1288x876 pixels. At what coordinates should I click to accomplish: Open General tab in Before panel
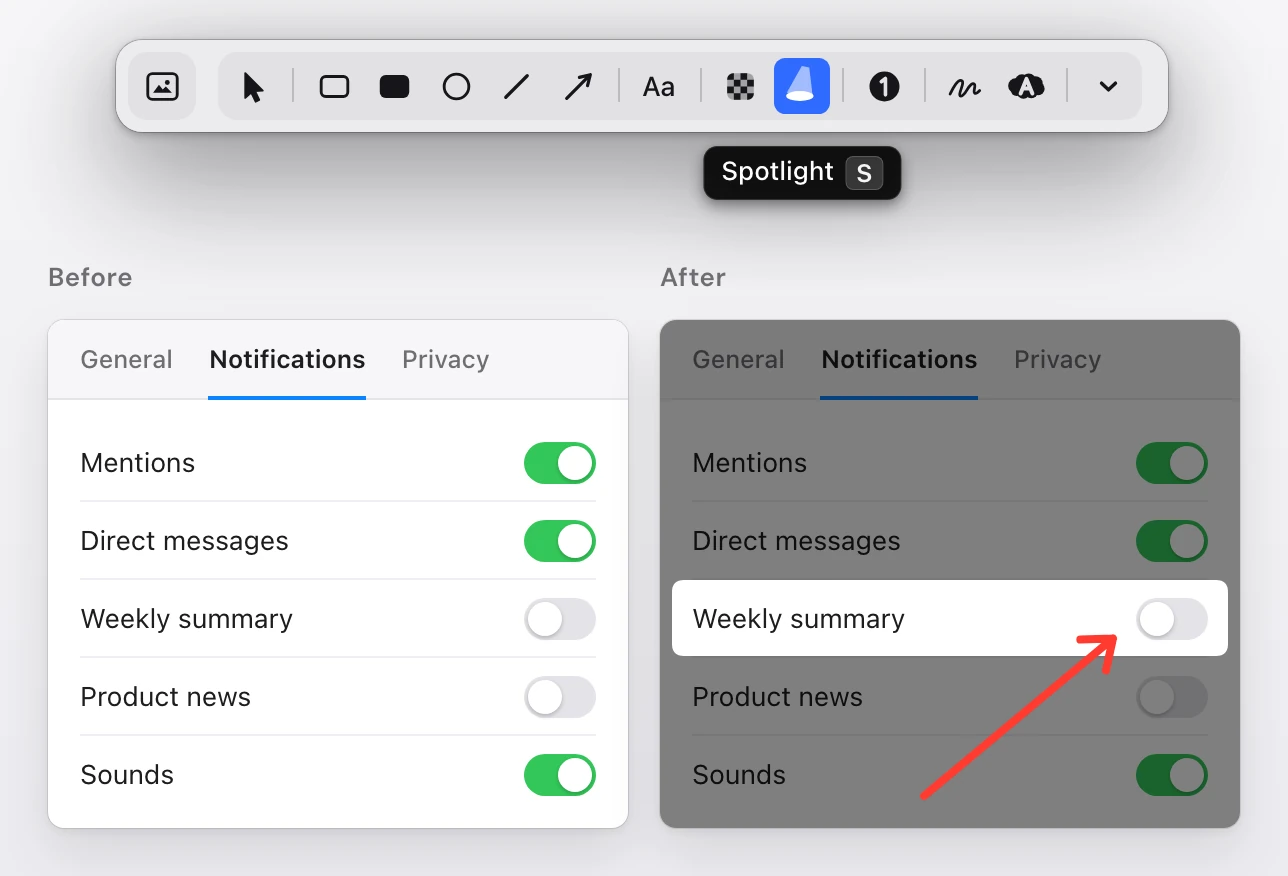127,360
